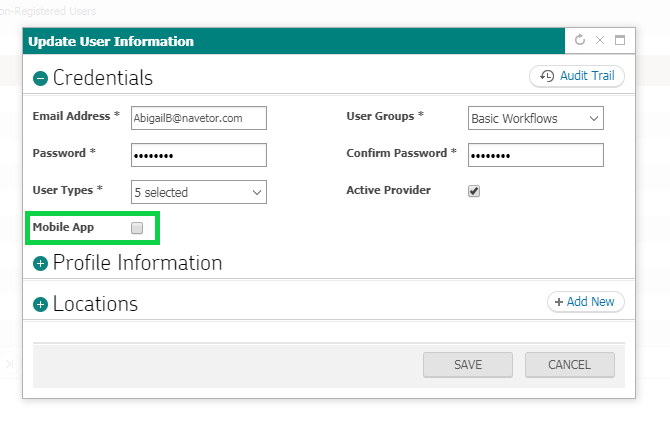Click the Audit Trail history clock icon
Image resolution: width=670 pixels, height=426 pixels.
pyautogui.click(x=547, y=76)
